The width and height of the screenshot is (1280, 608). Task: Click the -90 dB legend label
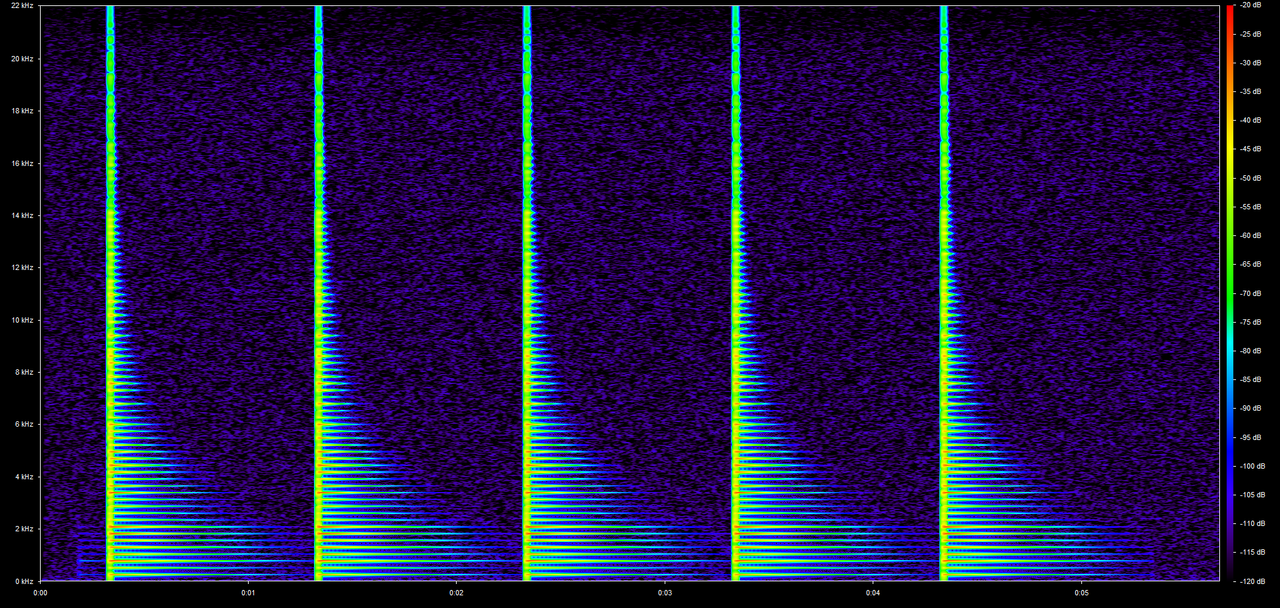[1251, 408]
